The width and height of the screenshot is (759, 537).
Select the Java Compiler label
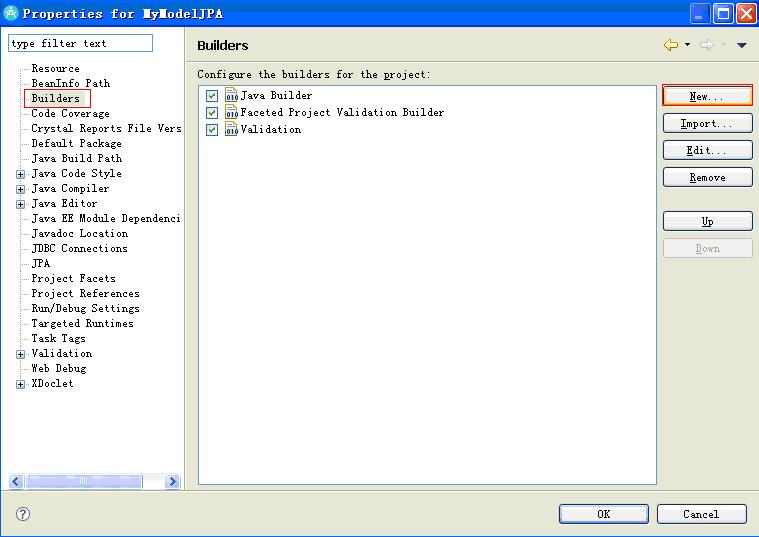click(70, 188)
